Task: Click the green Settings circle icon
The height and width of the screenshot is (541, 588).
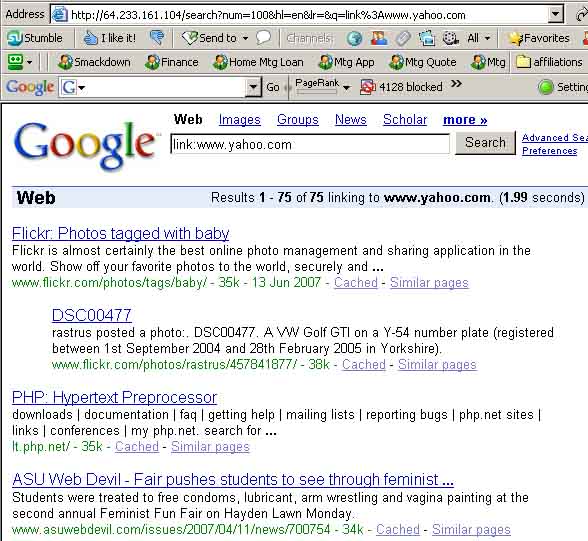Action: pos(546,87)
